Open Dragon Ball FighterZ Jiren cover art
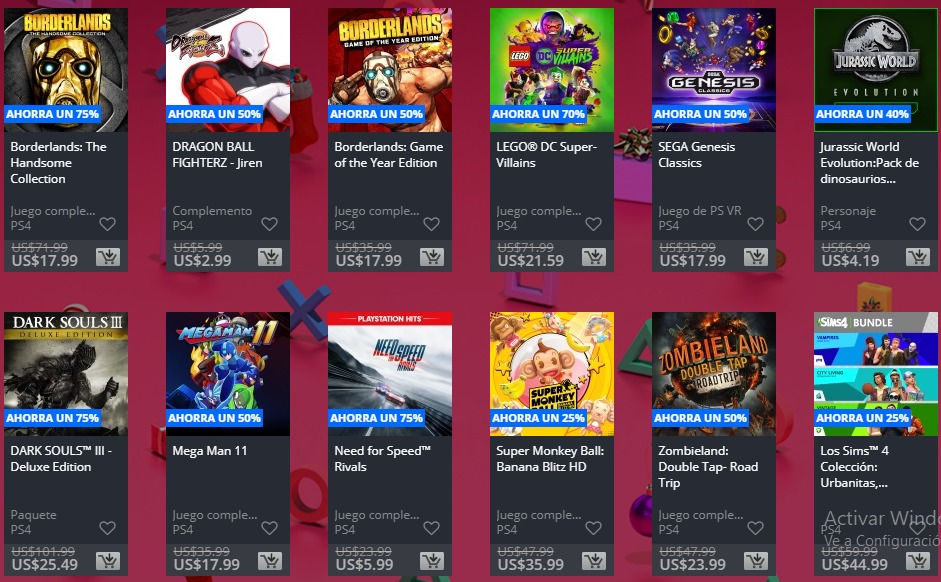 pyautogui.click(x=228, y=70)
